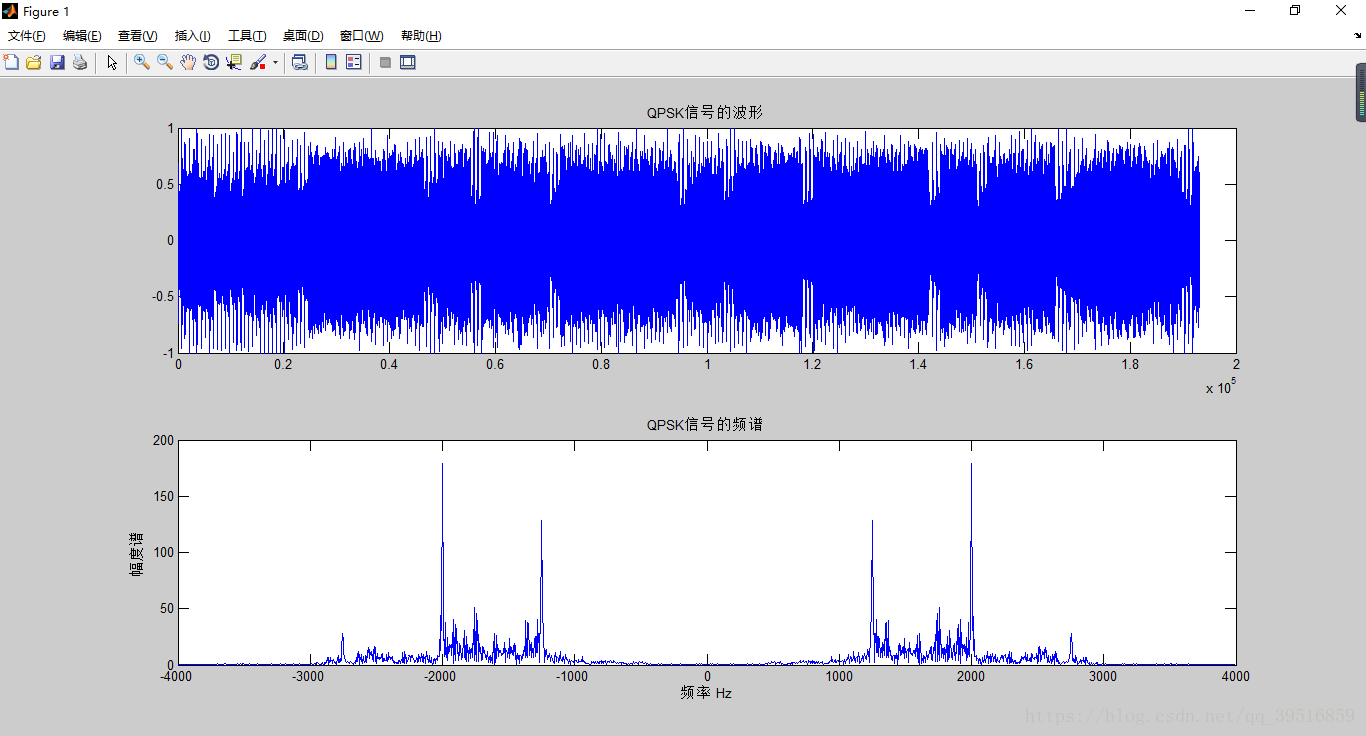Click the title "QPSK信号的频谱"
Viewport: 1366px width, 736px height.
[x=705, y=425]
